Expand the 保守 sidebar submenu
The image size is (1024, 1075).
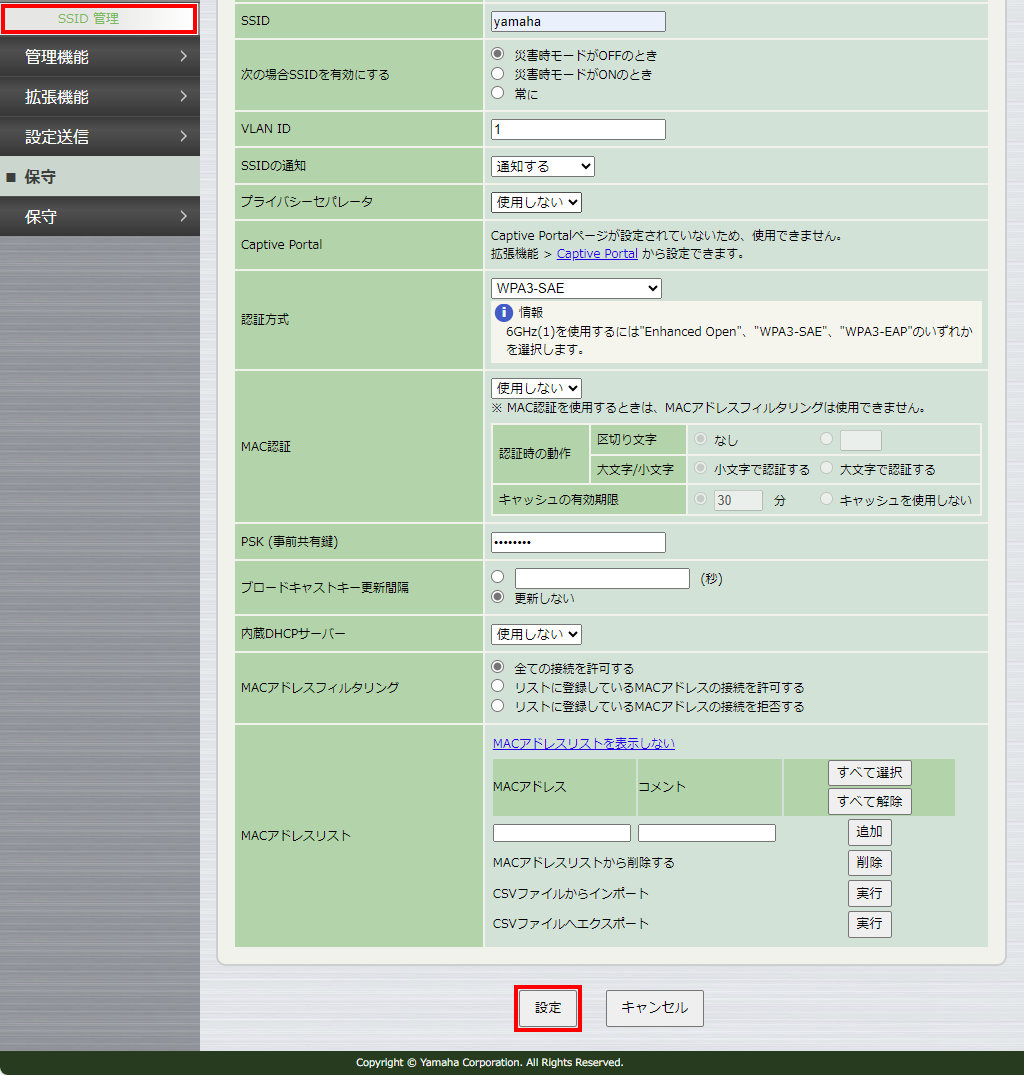[x=100, y=216]
